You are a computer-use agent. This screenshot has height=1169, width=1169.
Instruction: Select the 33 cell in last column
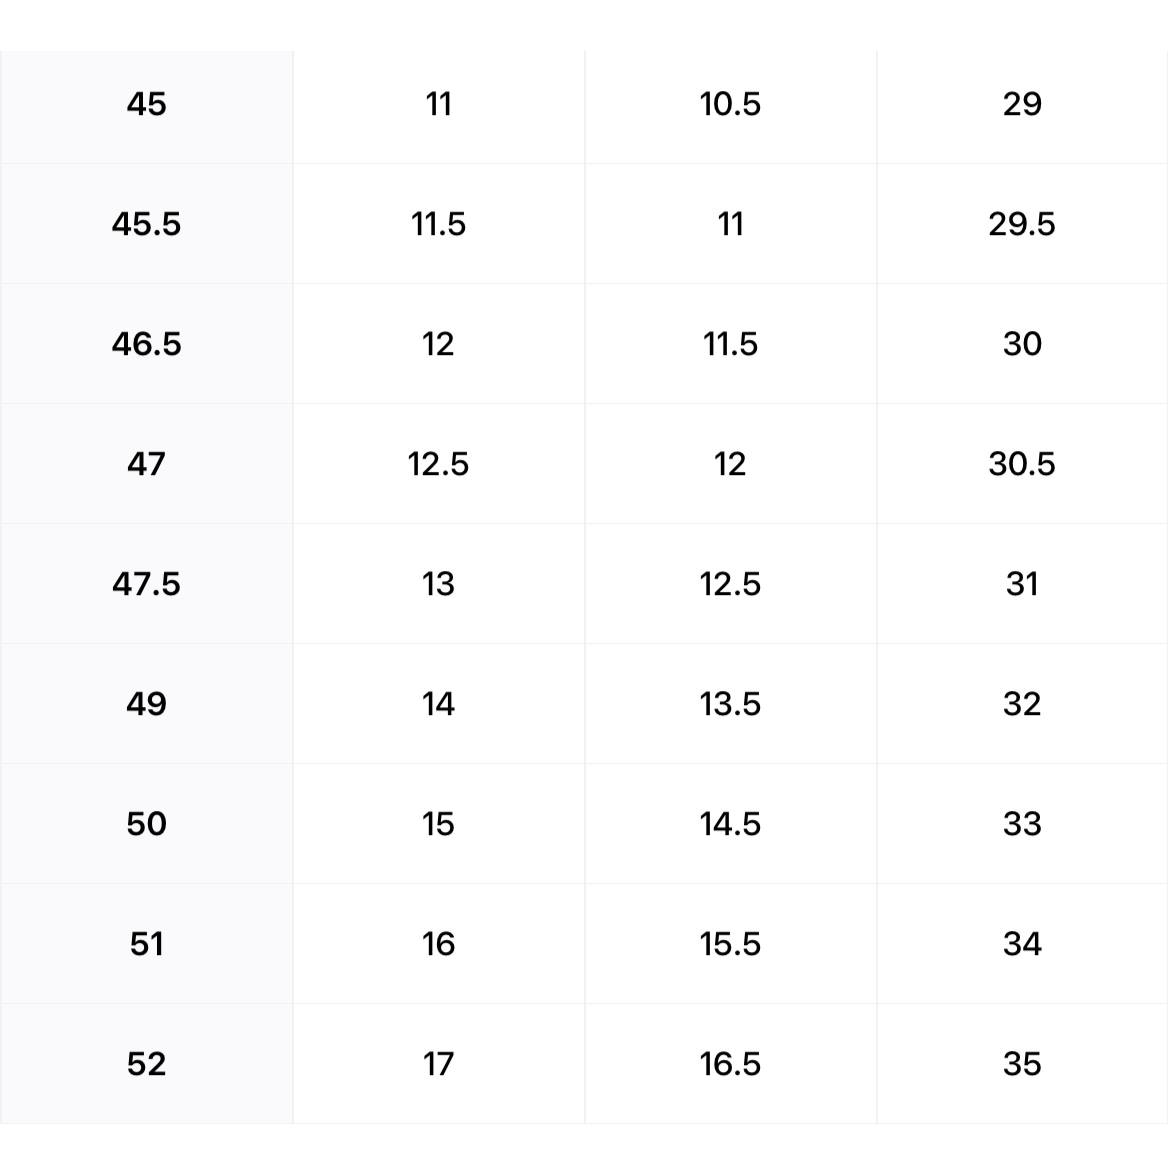1021,824
